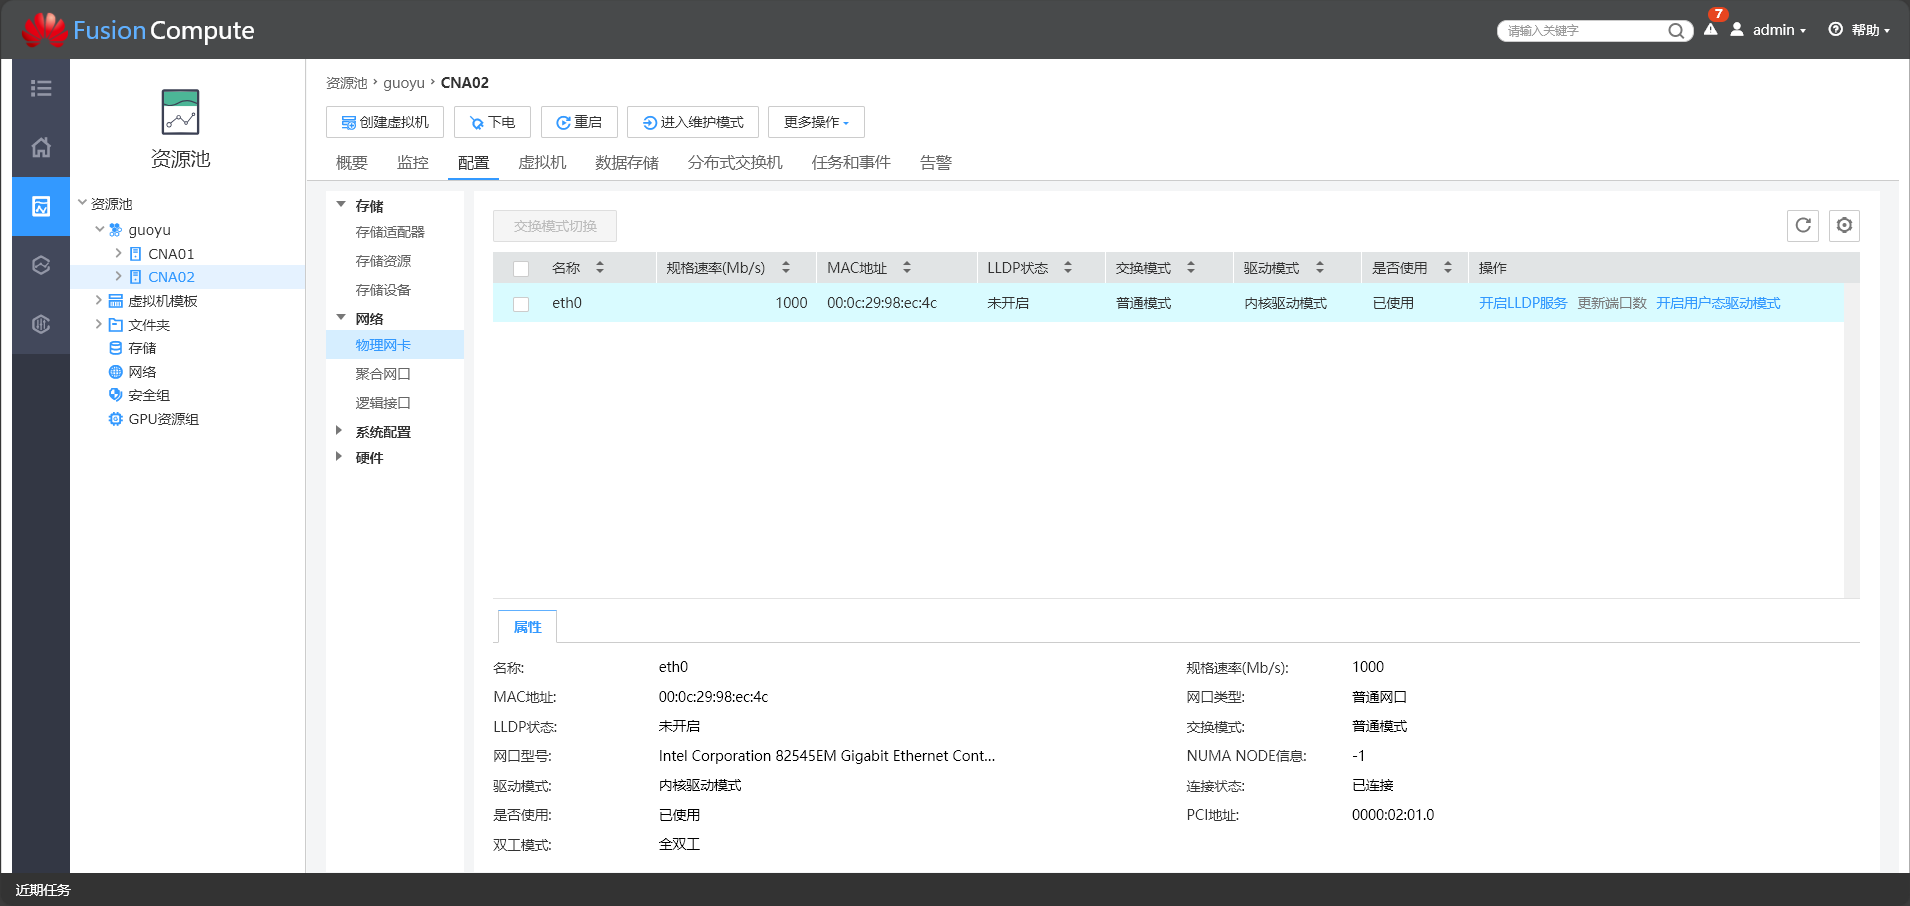
Task: Click the 文件夹 folder icon
Action: 116,325
